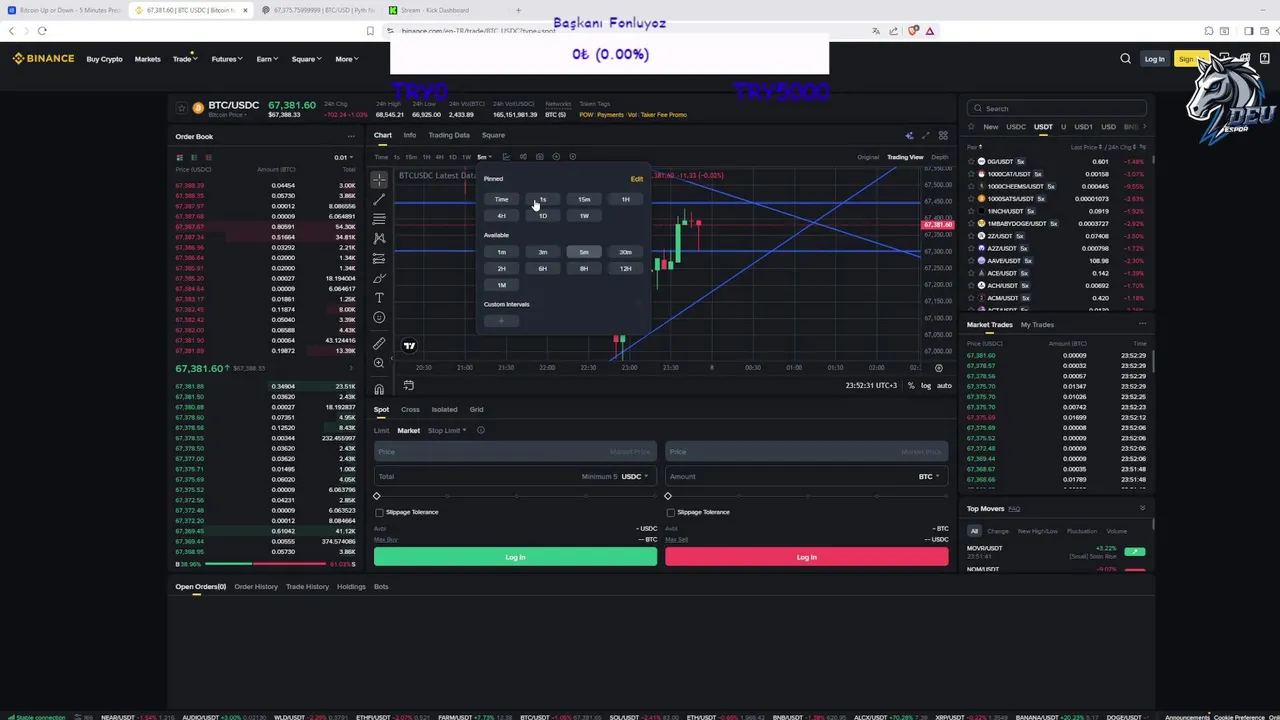1280x720 pixels.
Task: Select the pattern drawing tool
Action: click(379, 239)
